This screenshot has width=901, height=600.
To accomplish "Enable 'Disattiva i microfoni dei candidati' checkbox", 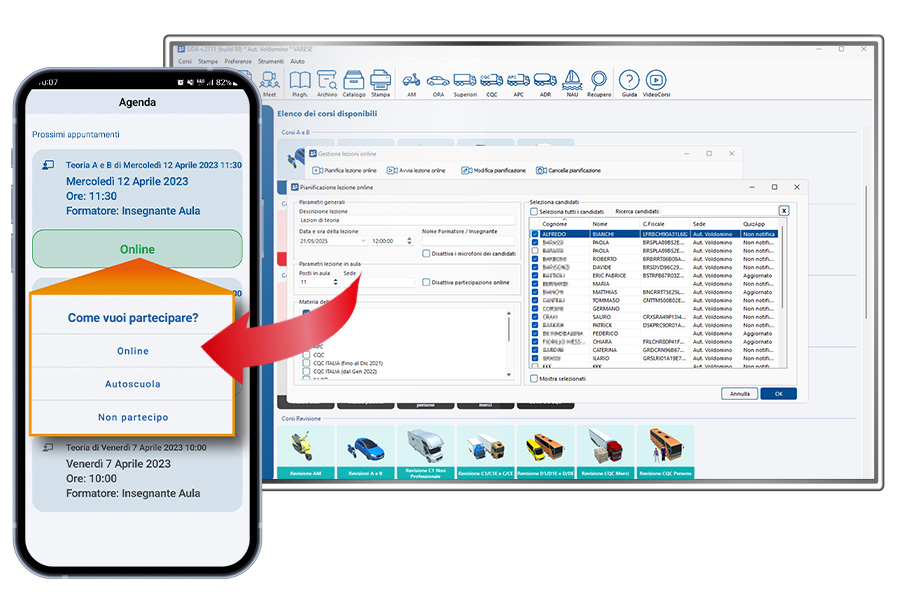I will click(x=426, y=254).
